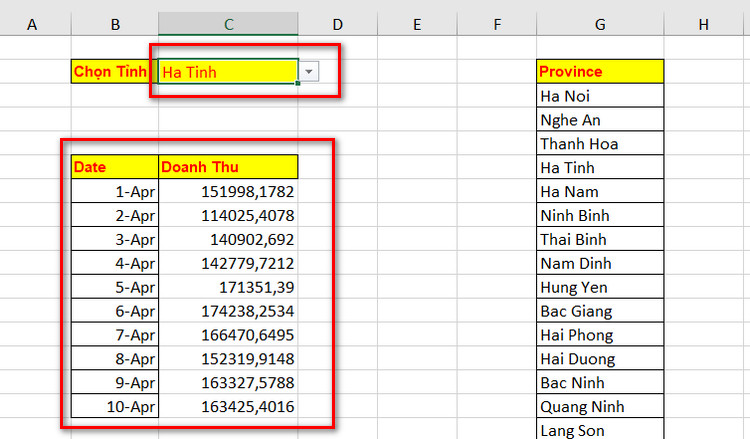Select Ha Tinh in Province list
750x439 pixels.
(x=600, y=167)
